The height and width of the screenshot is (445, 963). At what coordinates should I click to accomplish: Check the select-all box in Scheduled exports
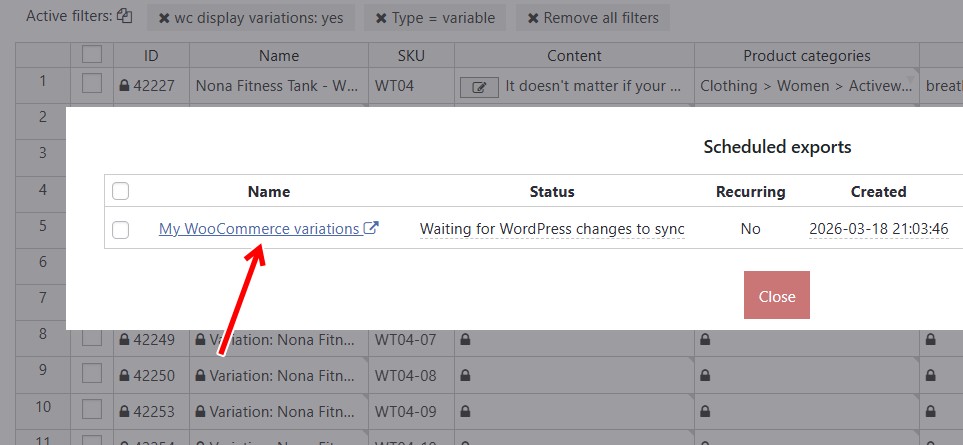[x=121, y=191]
